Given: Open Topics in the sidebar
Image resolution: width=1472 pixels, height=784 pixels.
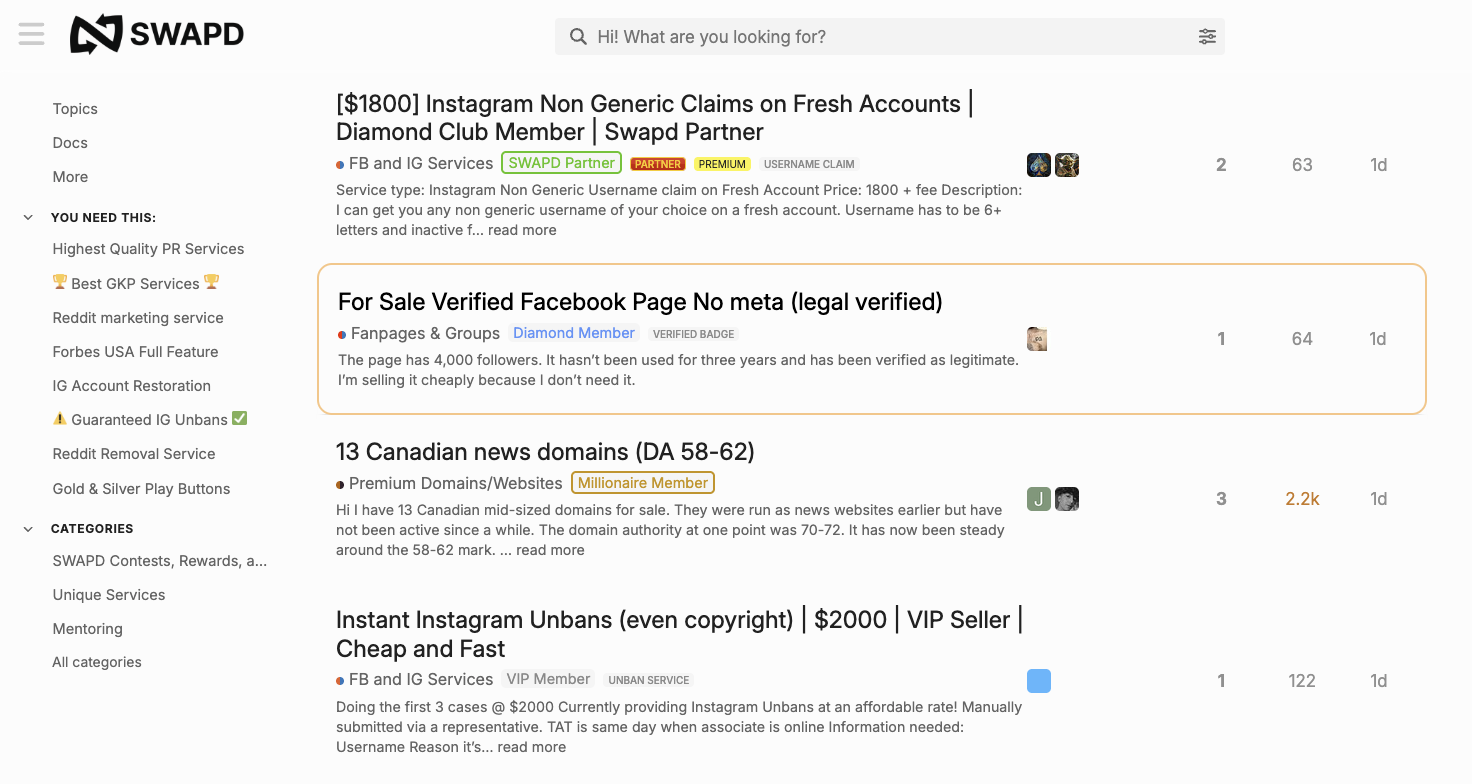Looking at the screenshot, I should pos(75,109).
